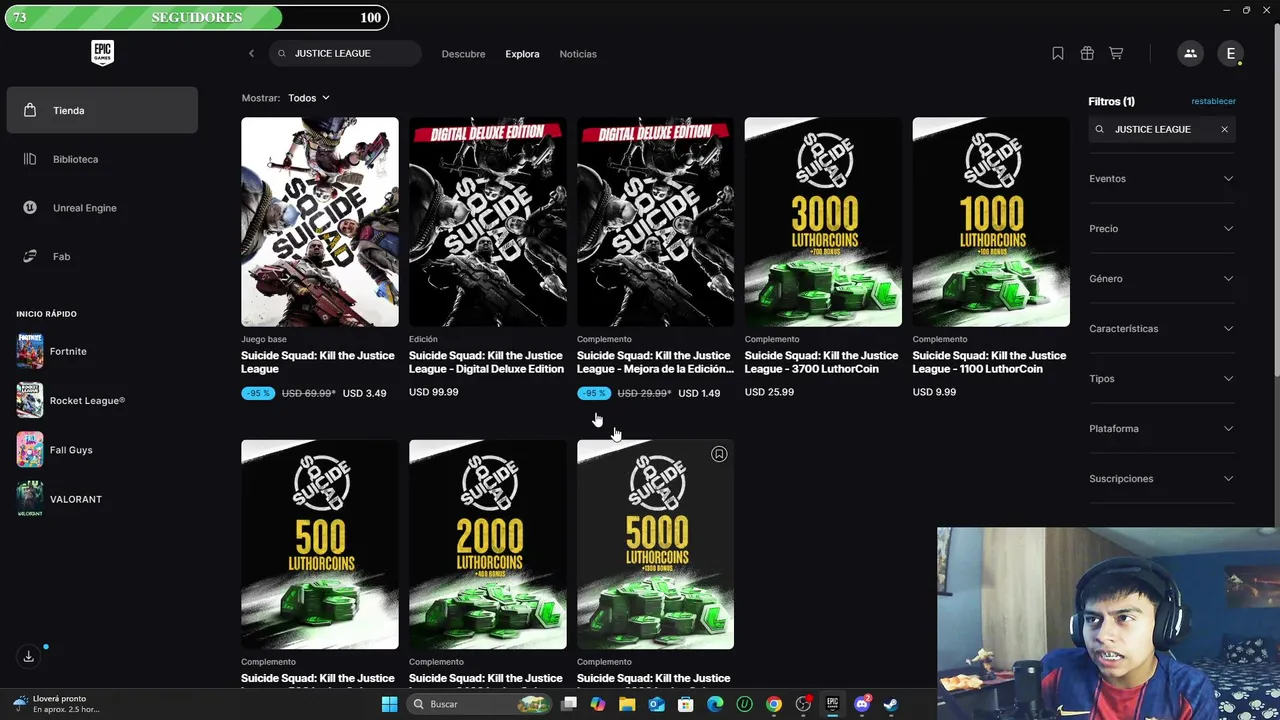Open Task View on taskbar
Viewport: 1280px width, 720px height.
pyautogui.click(x=569, y=704)
